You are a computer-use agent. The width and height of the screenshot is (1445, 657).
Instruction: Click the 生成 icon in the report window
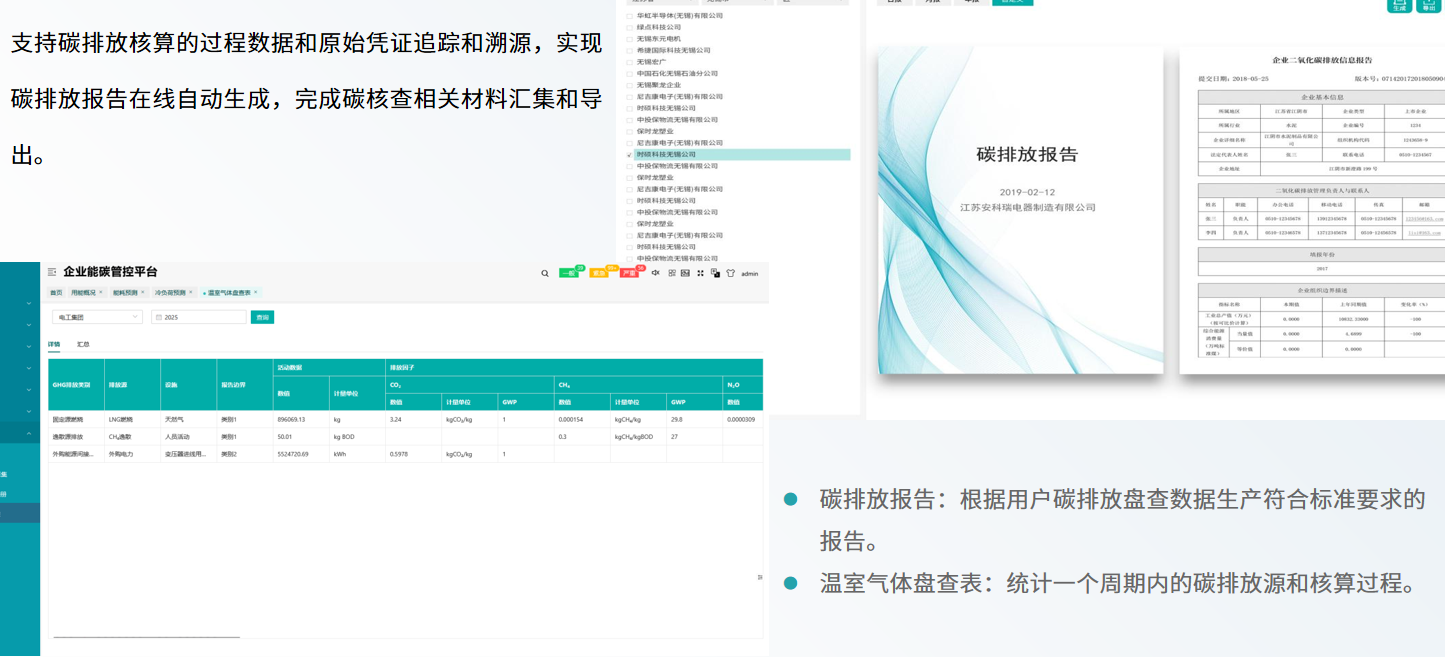(x=1399, y=5)
